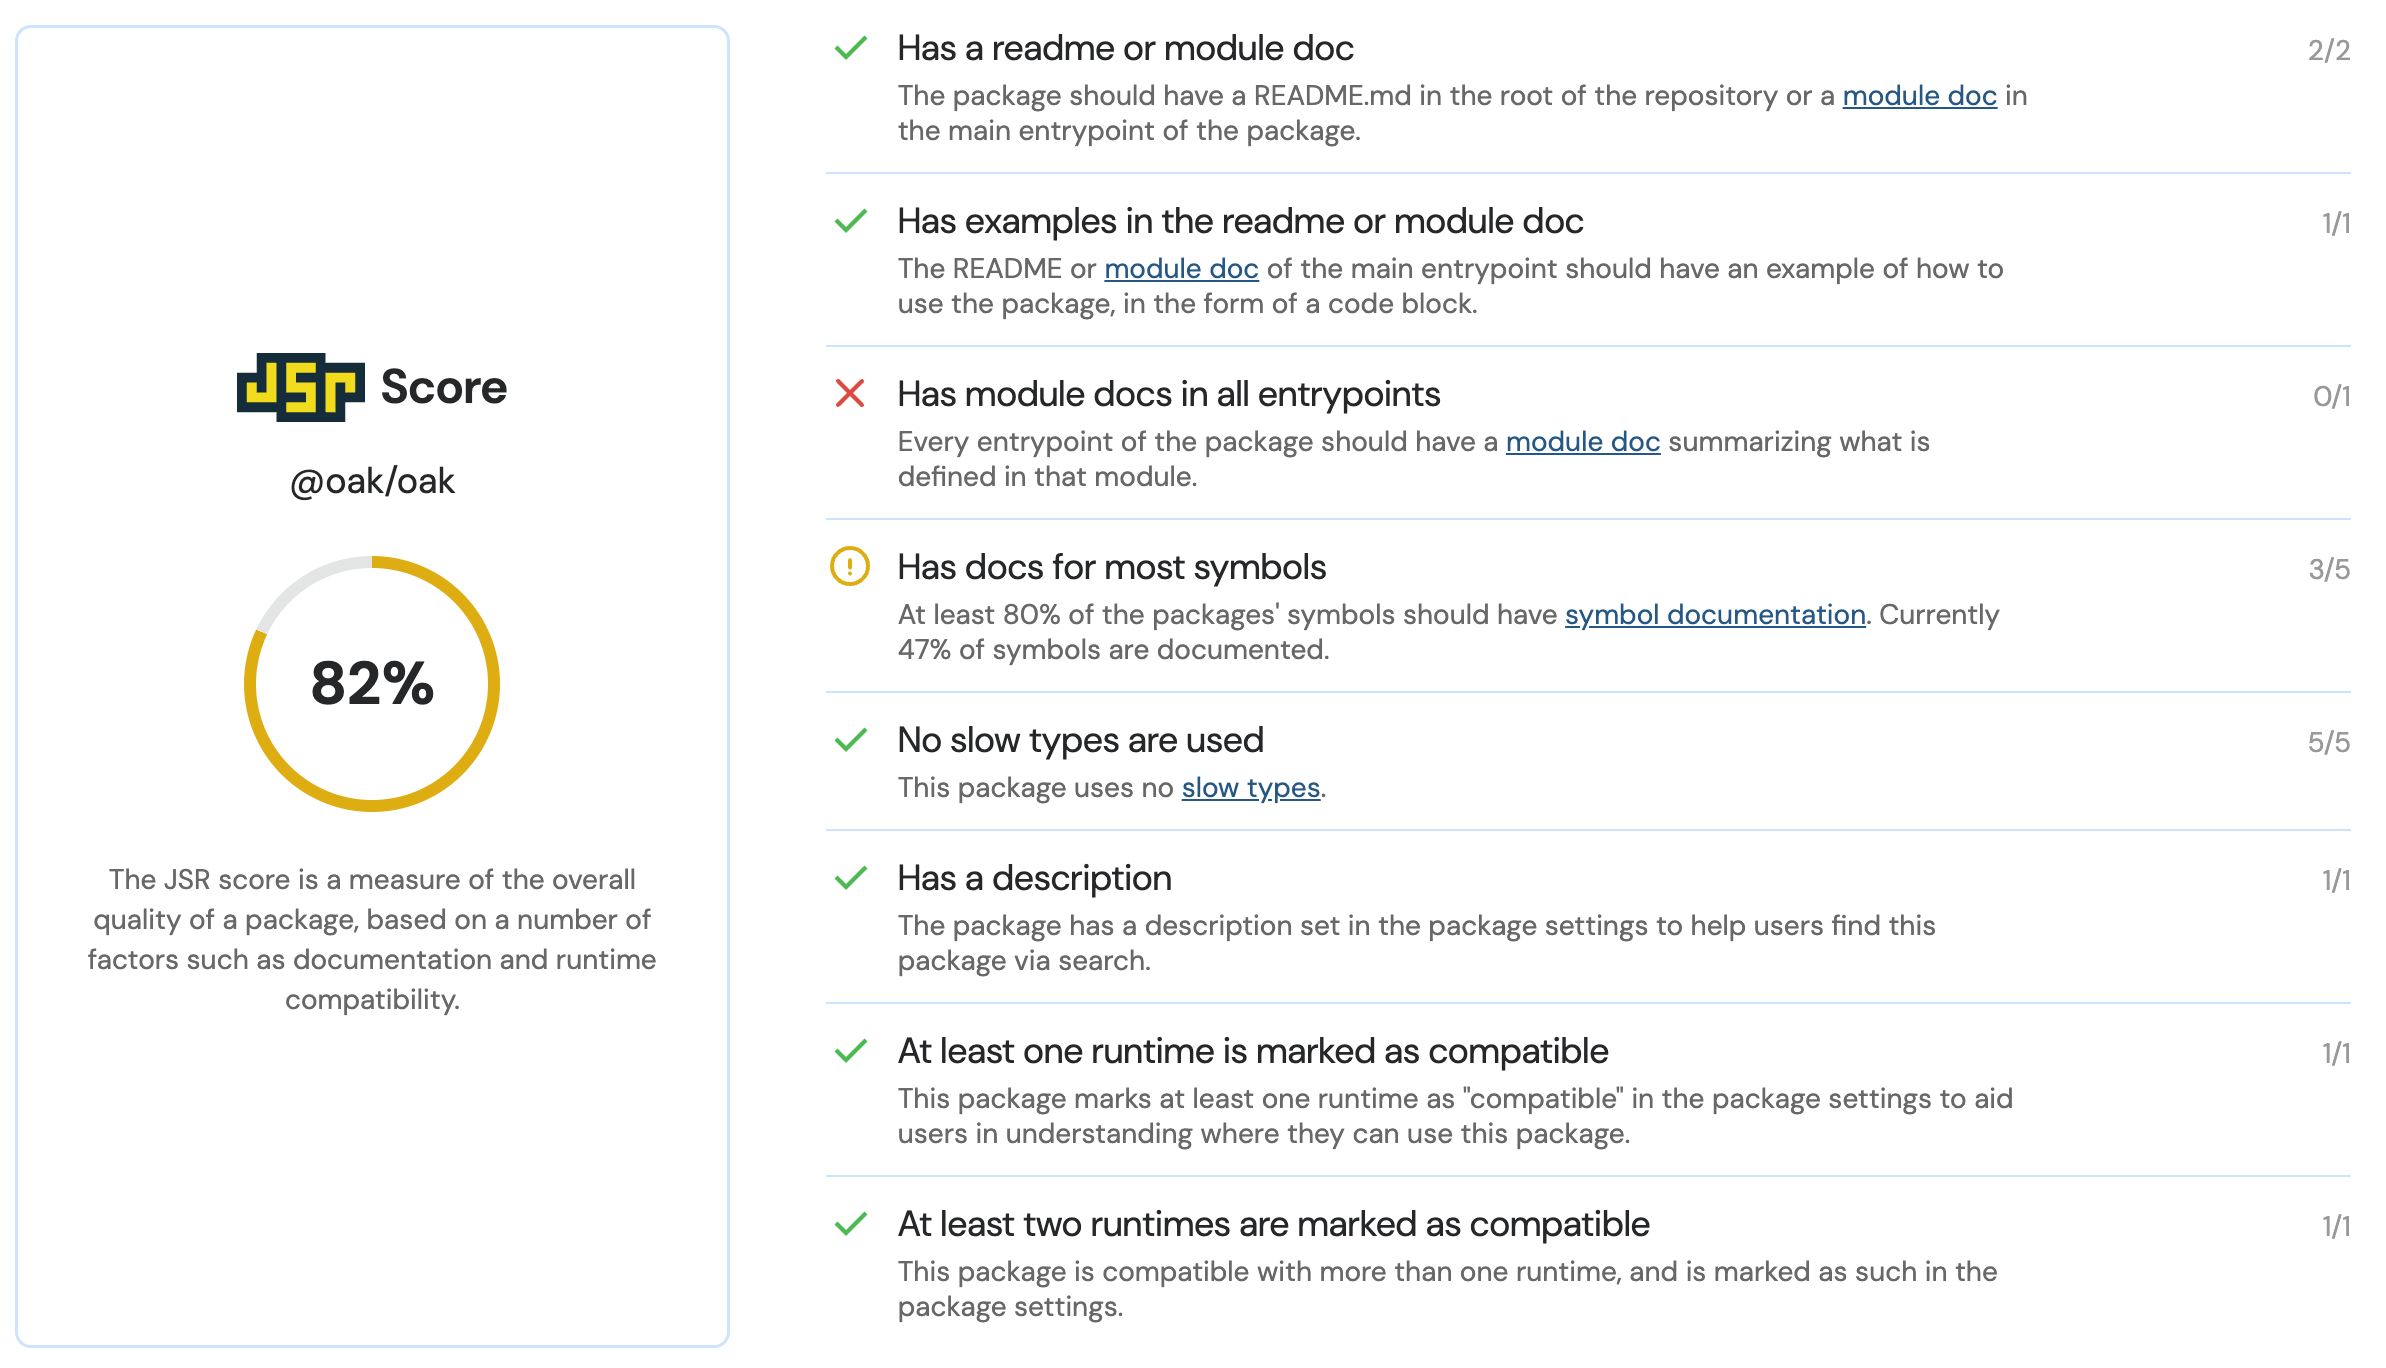
Task: Click the green checkmark beside readme or module doc
Action: 850,48
